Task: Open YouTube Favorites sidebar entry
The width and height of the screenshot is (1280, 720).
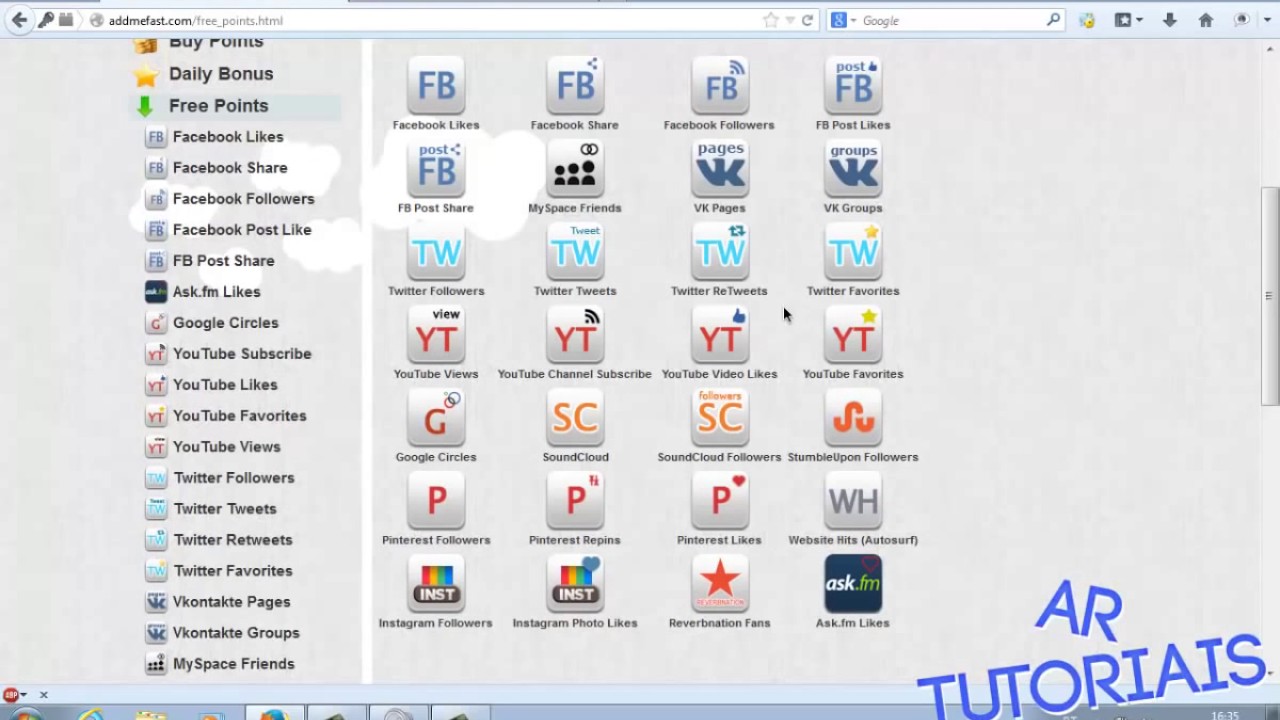Action: 240,416
